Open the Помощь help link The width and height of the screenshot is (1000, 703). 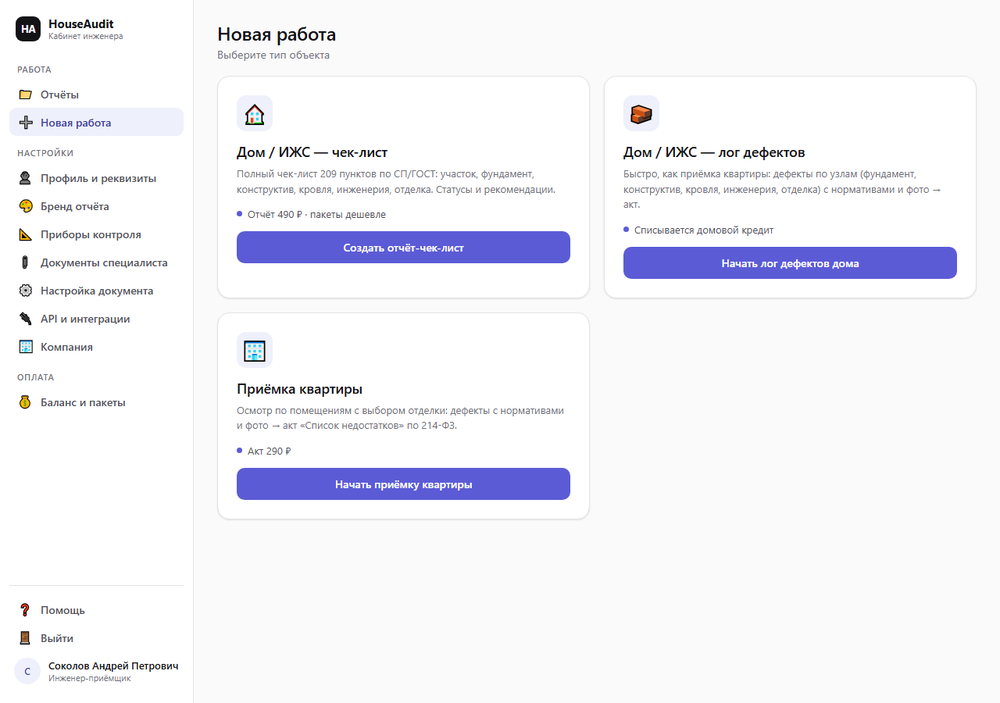point(96,610)
